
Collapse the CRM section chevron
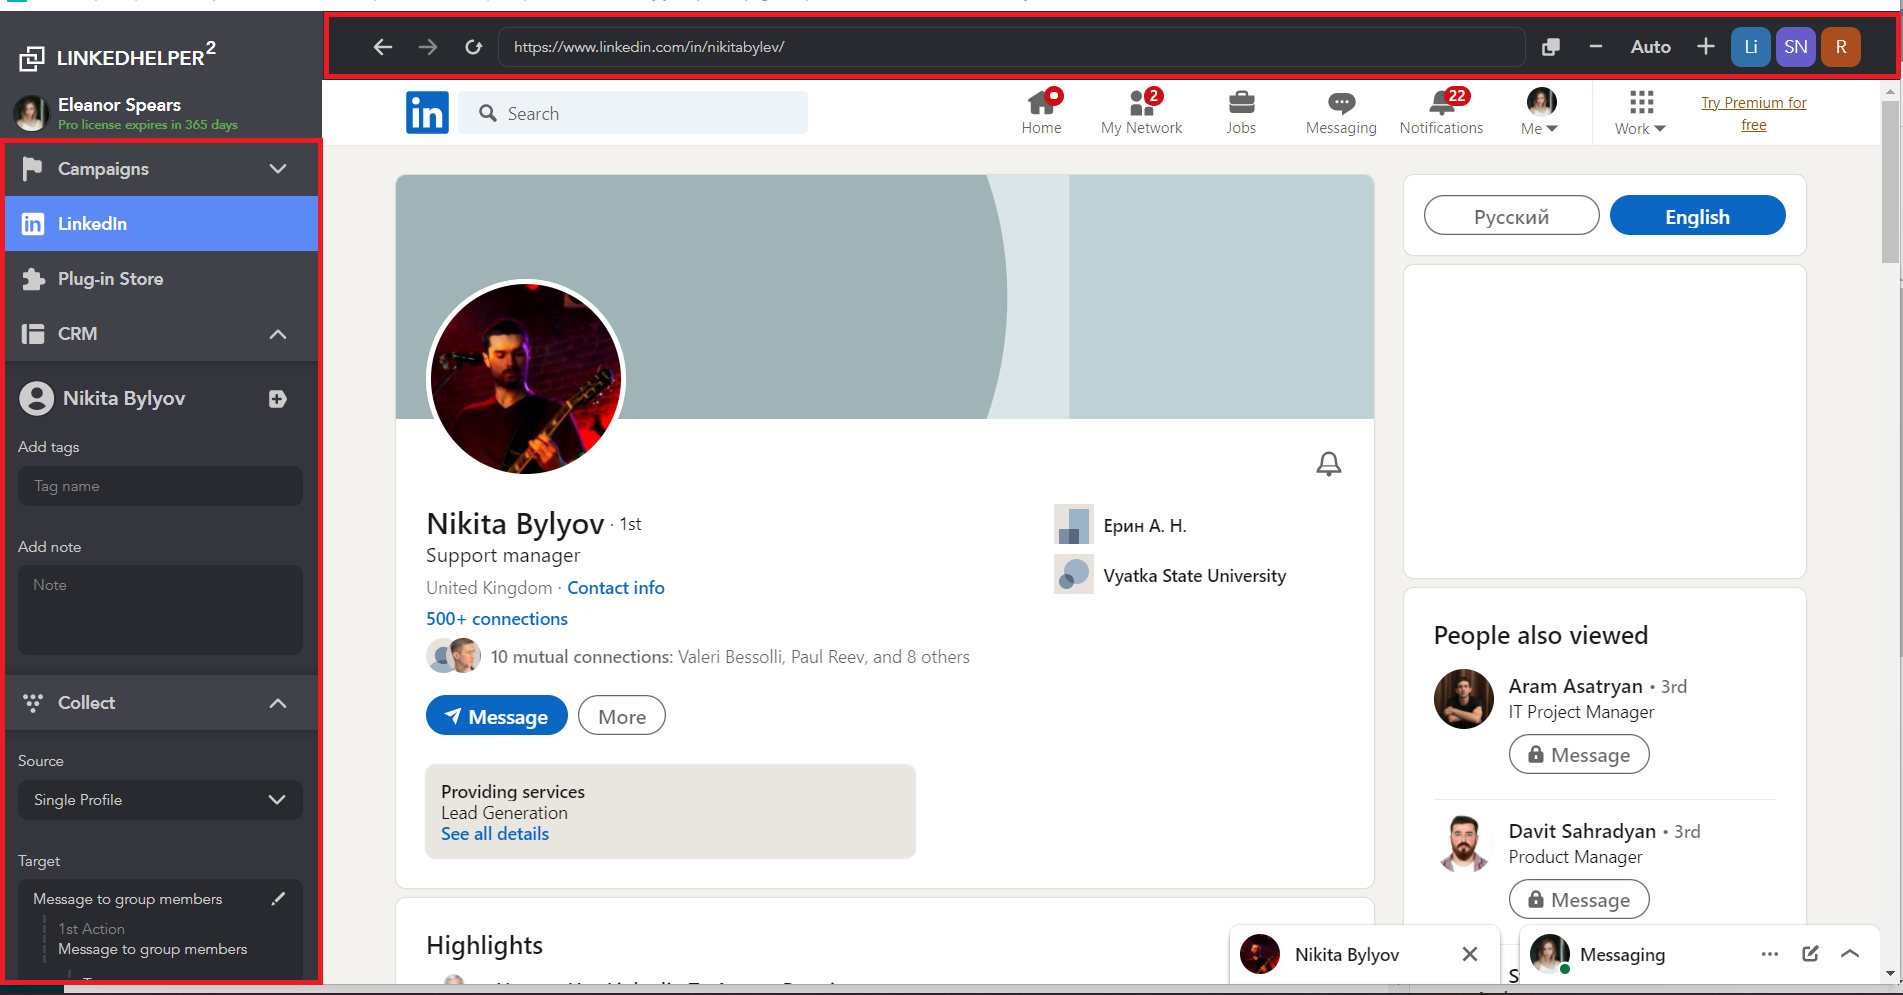point(278,334)
